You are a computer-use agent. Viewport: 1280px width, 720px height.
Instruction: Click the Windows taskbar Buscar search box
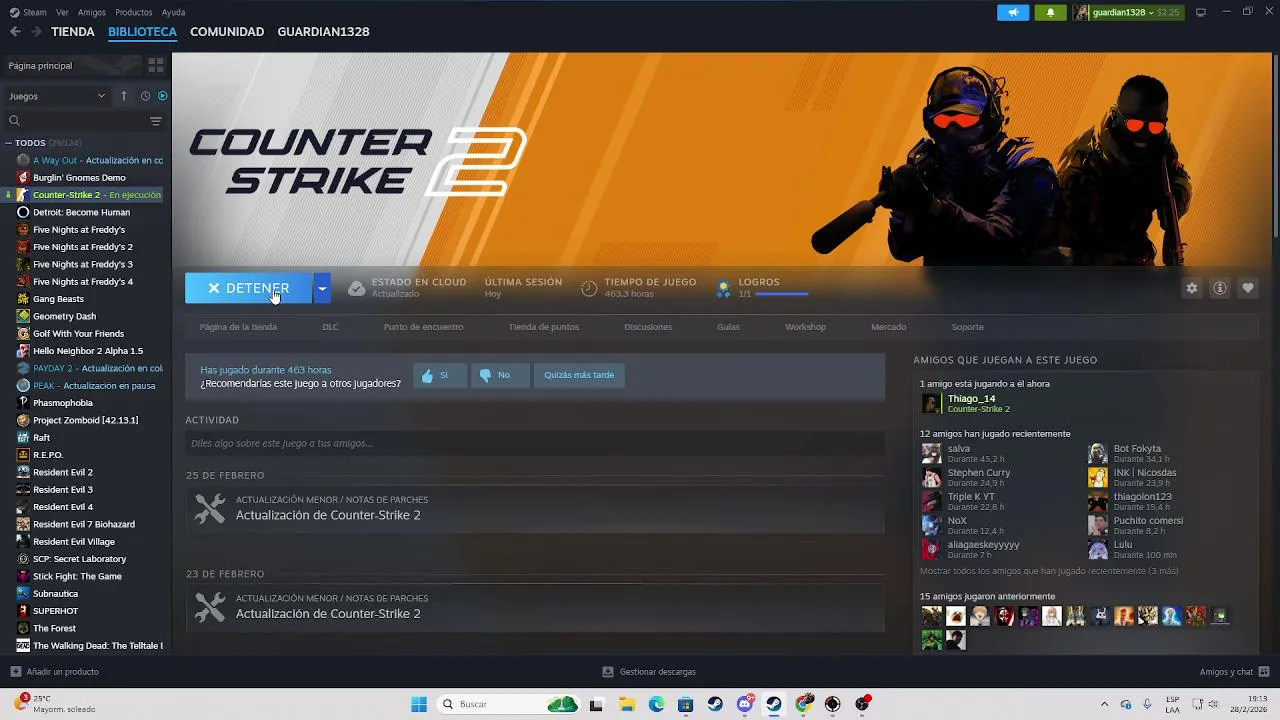(510, 704)
